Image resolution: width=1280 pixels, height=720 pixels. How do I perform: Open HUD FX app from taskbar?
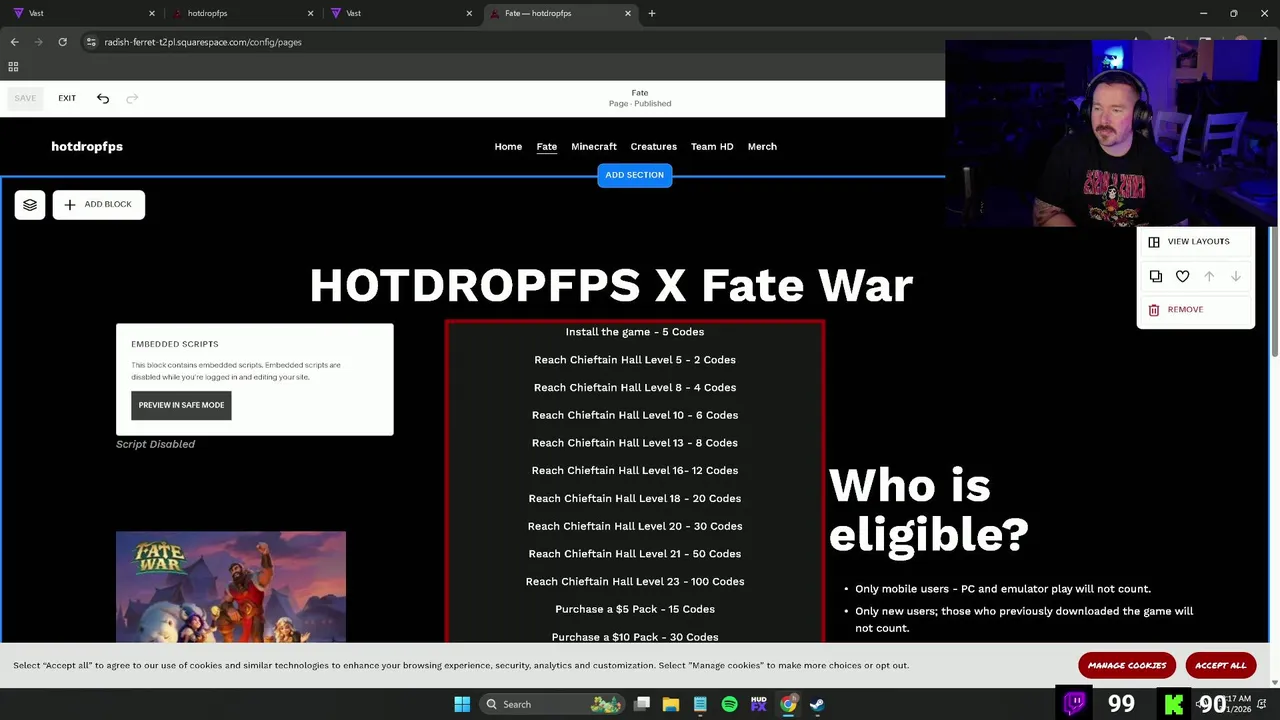click(x=758, y=704)
